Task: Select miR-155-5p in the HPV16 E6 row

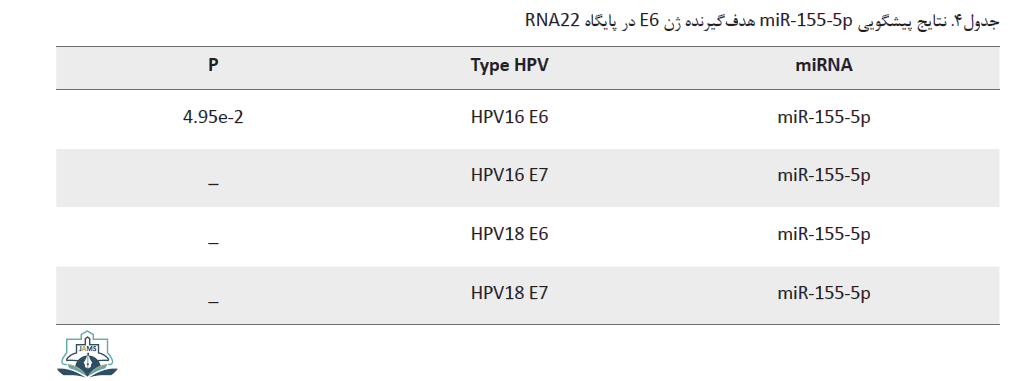Action: tap(824, 118)
